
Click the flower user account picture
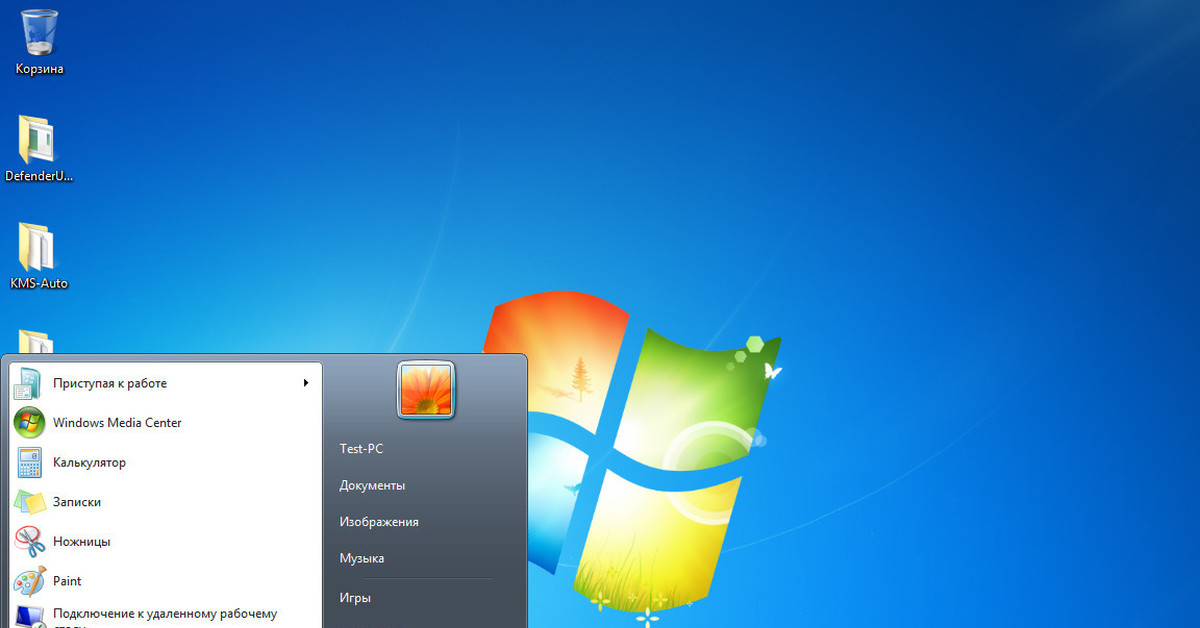[x=426, y=390]
